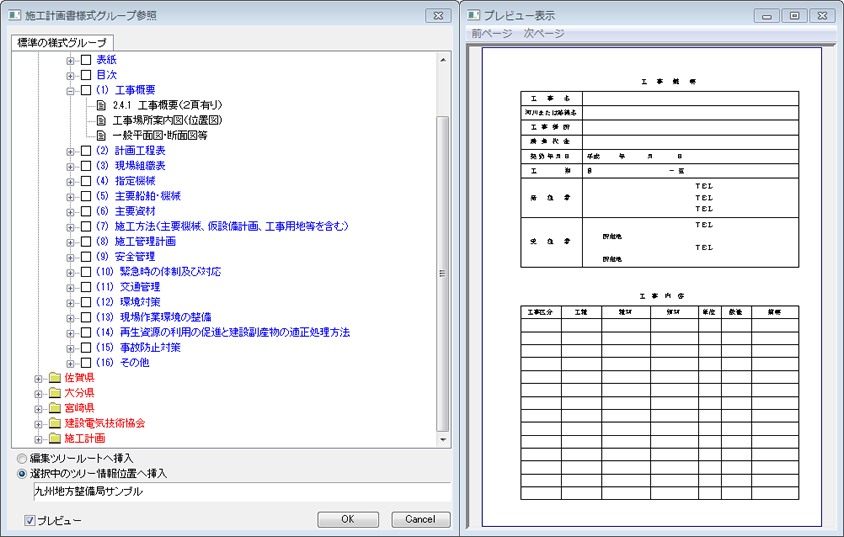Viewport: 844px width, 537px height.
Task: Click the 建設電気技術協会 folder icon
Action: click(x=54, y=423)
